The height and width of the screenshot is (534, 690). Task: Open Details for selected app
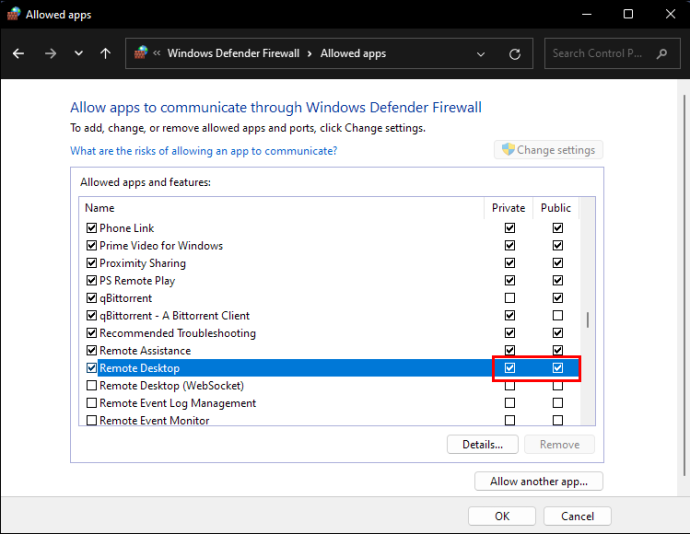[482, 445]
